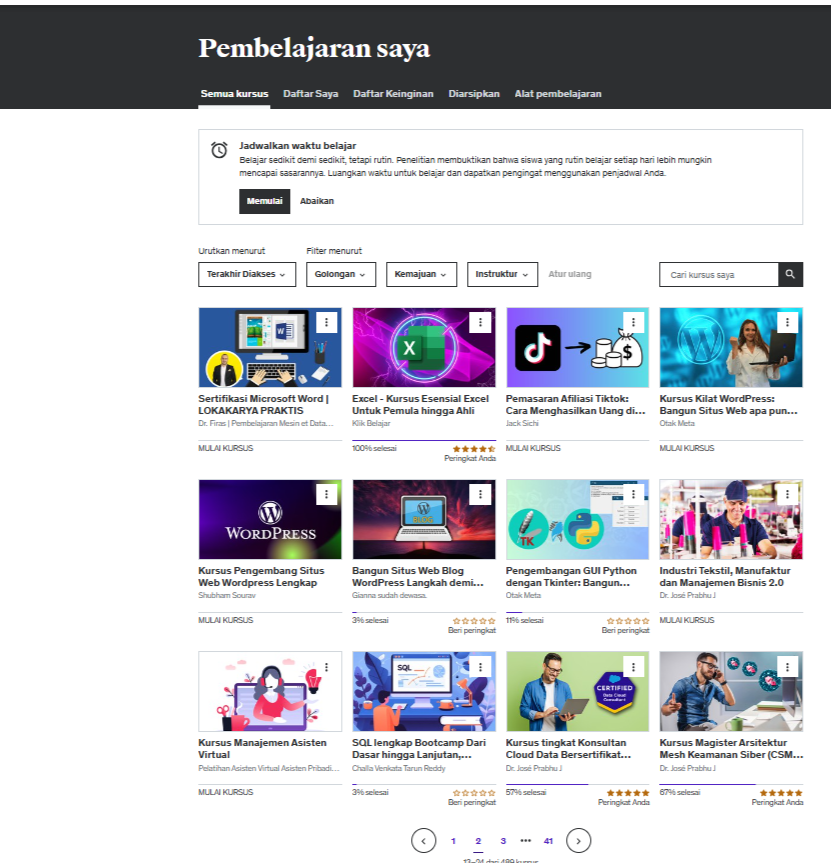This screenshot has width=831, height=863.
Task: Open options menu on Pemasaran Afiliasi Tiktok card
Action: click(633, 322)
